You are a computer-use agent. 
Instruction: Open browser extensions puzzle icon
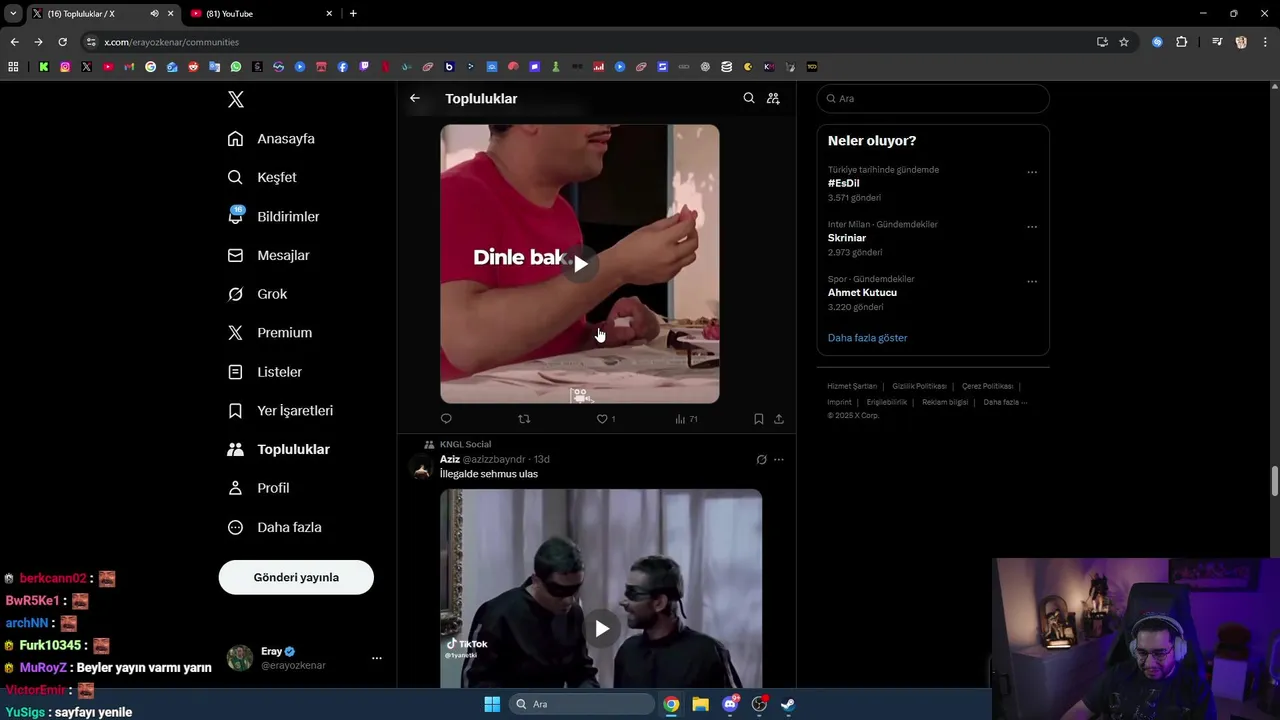pos(1181,42)
